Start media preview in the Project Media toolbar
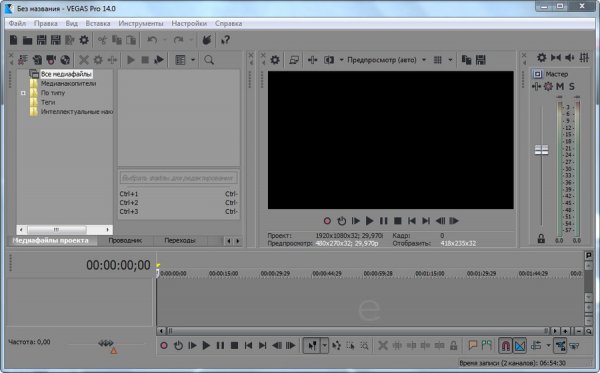600x373 pixels. pyautogui.click(x=131, y=60)
